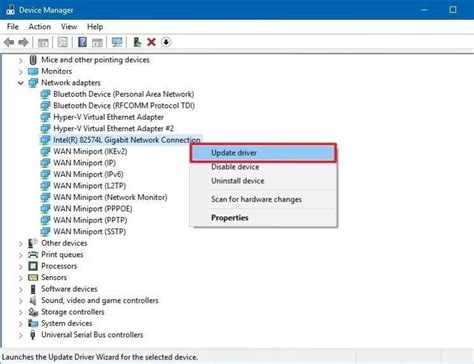474x364 pixels.
Task: Click the System devices folder icon
Action: pyautogui.click(x=33, y=323)
